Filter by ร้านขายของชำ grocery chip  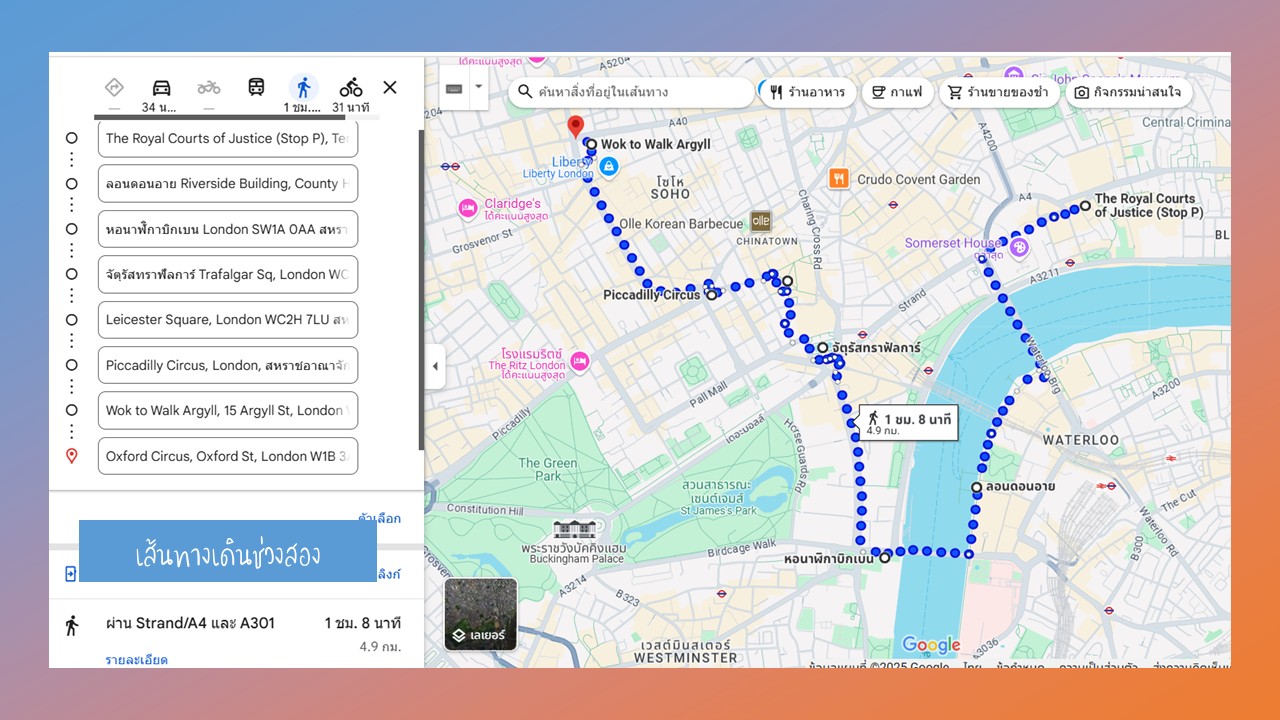999,92
